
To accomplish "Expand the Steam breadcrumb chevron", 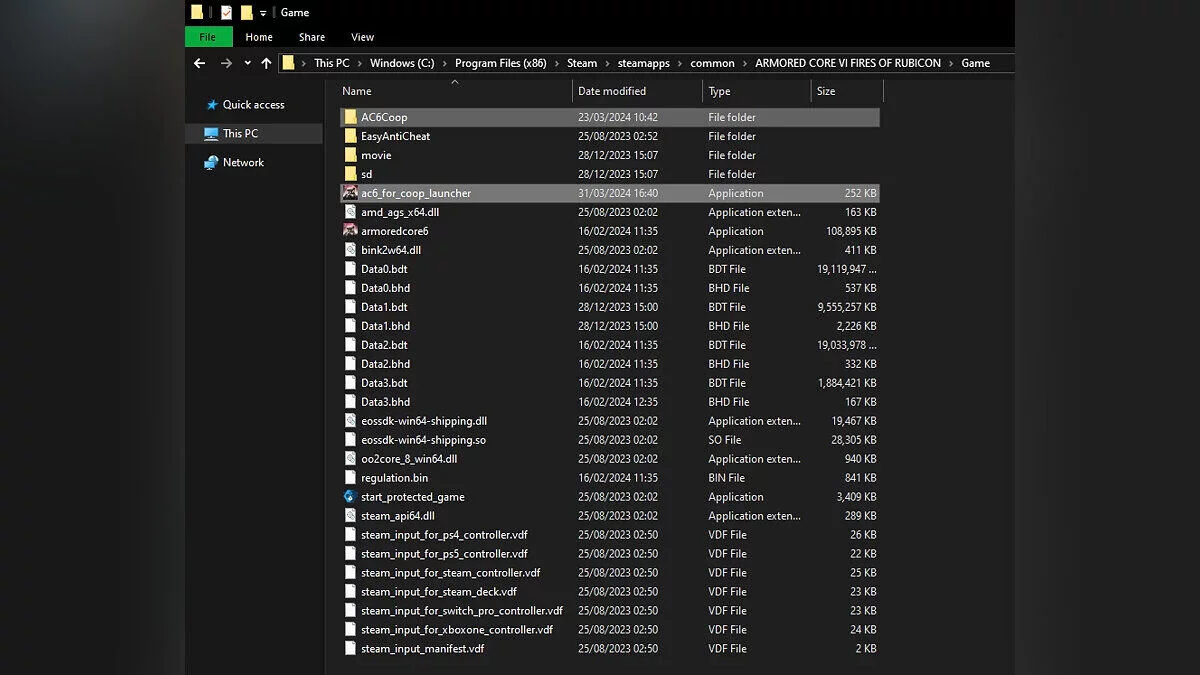I will tap(606, 63).
